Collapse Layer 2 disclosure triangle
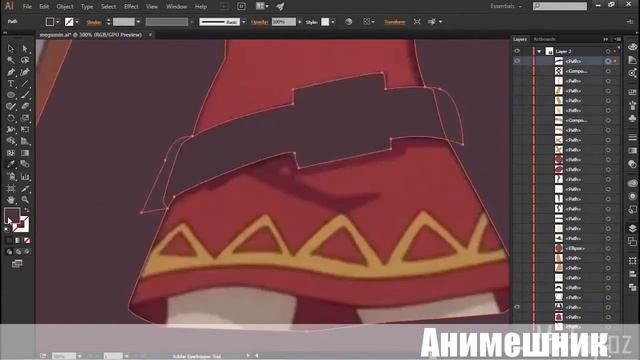The height and width of the screenshot is (360, 640). click(539, 51)
